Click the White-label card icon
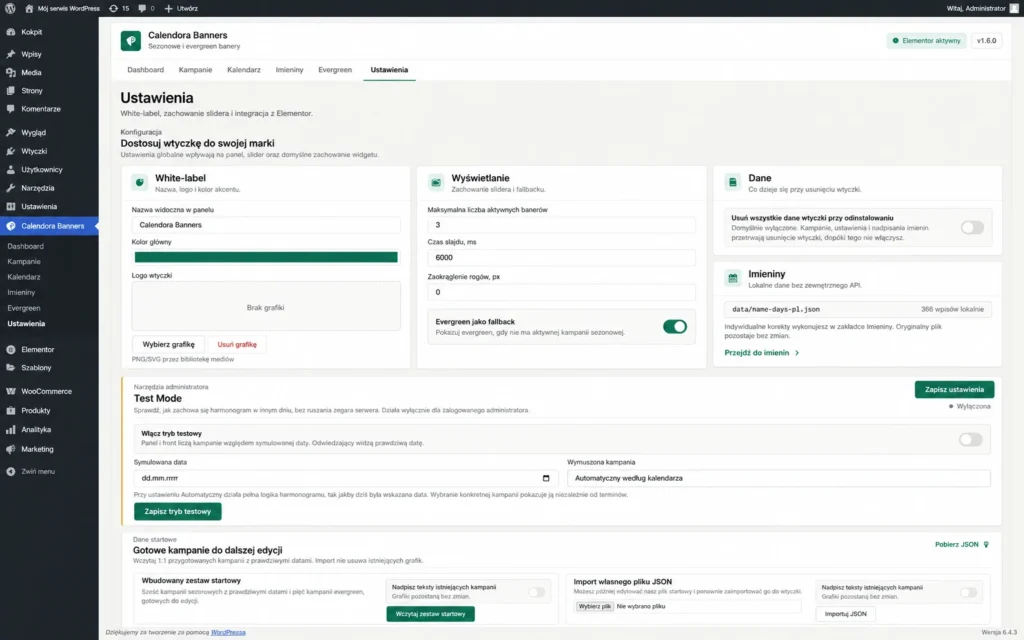1024x640 pixels. [x=140, y=182]
